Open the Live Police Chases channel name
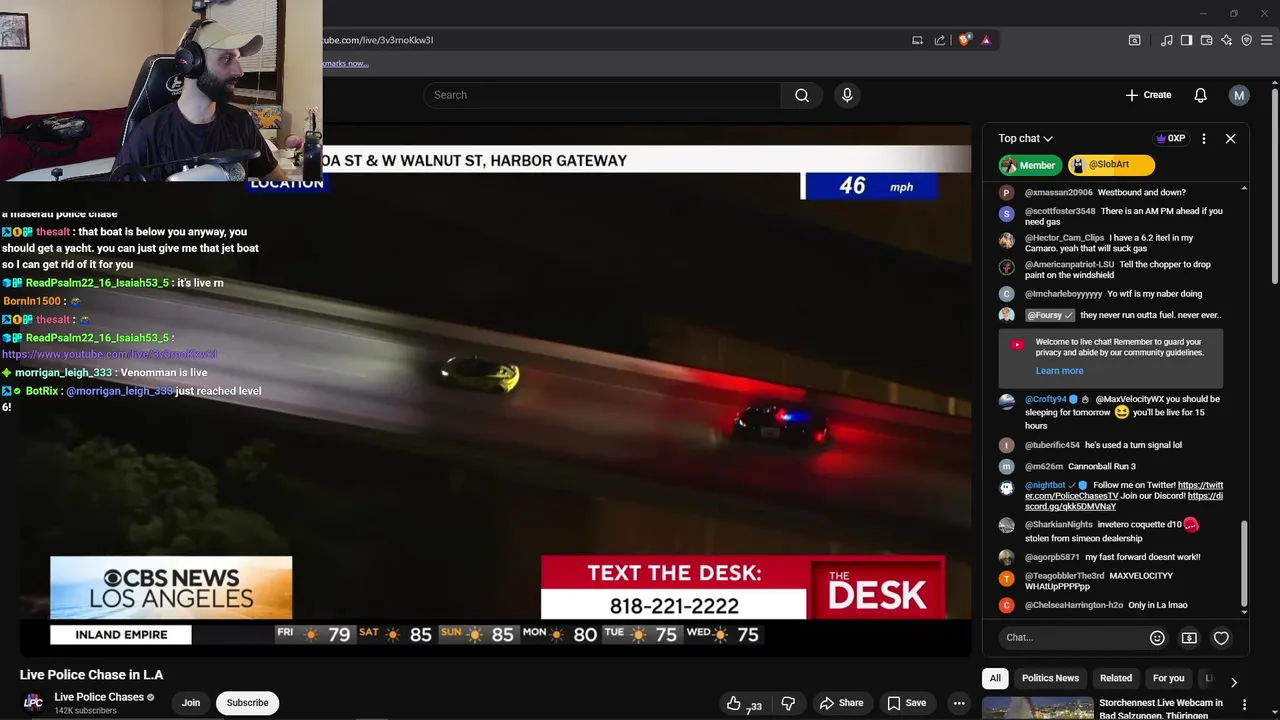Screen dimensions: 1280x720 click(99, 697)
